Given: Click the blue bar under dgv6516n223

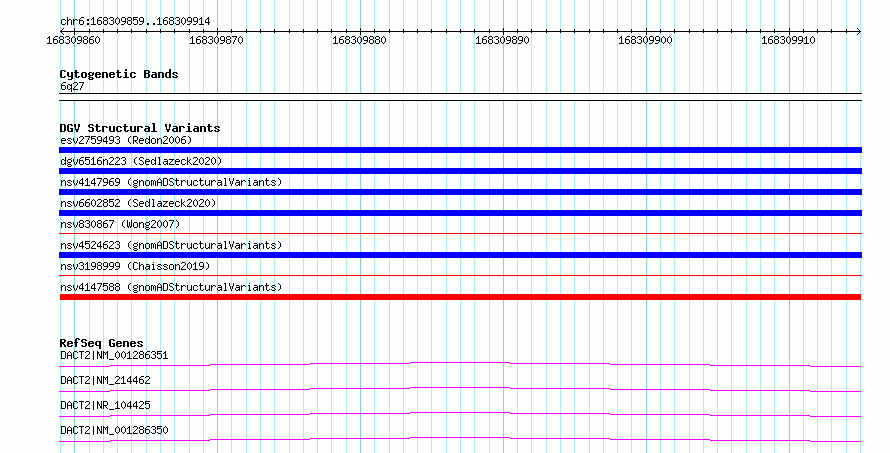Looking at the screenshot, I should [460, 171].
